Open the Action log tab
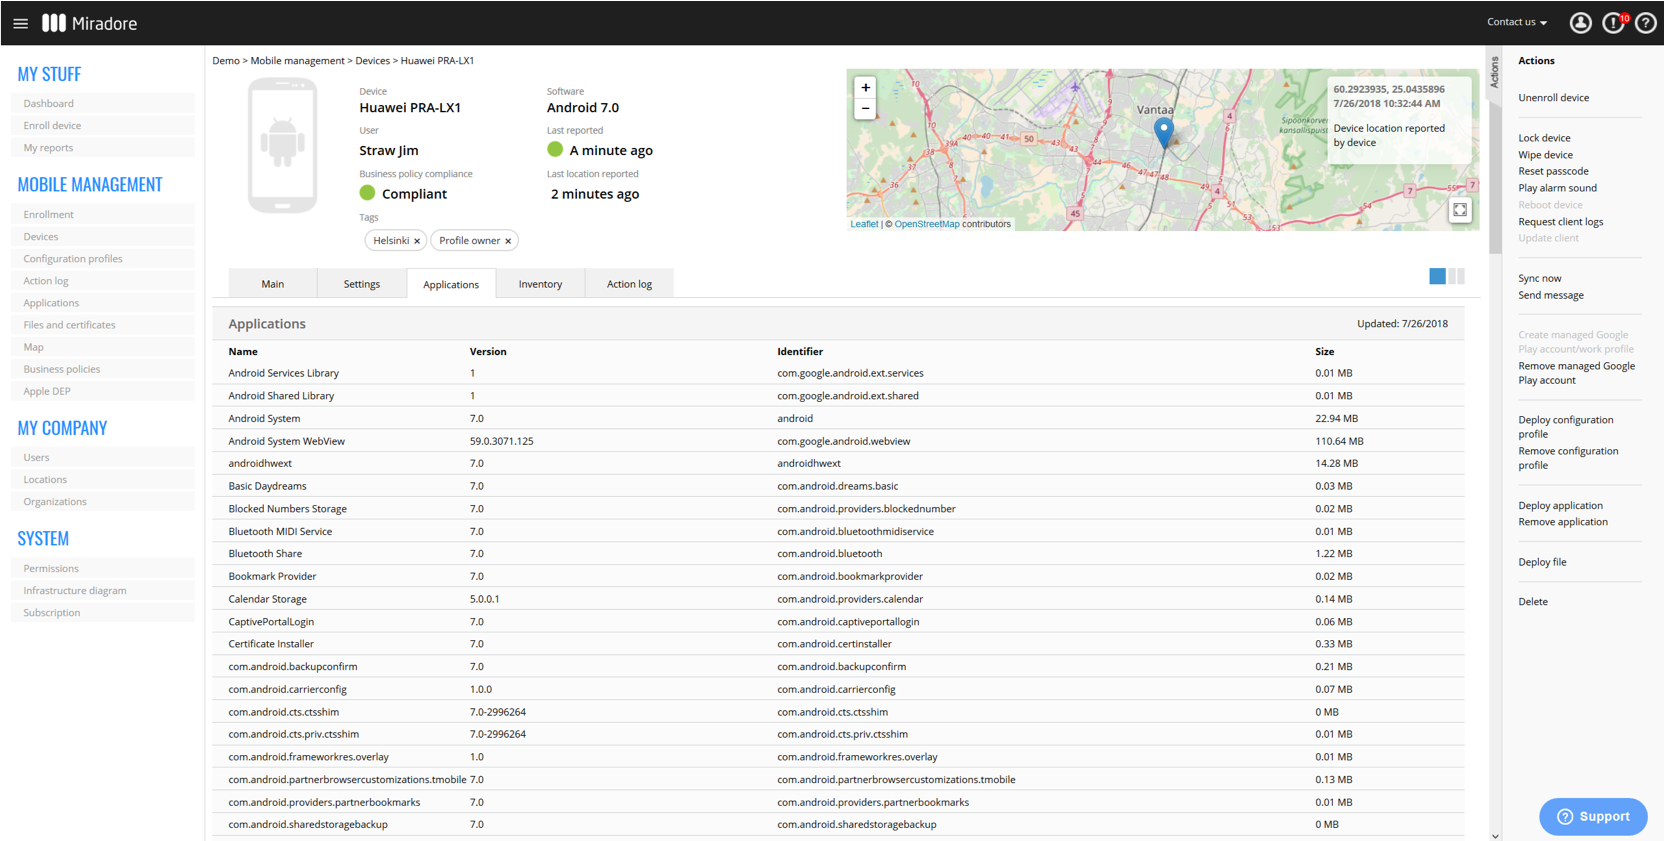 click(629, 284)
